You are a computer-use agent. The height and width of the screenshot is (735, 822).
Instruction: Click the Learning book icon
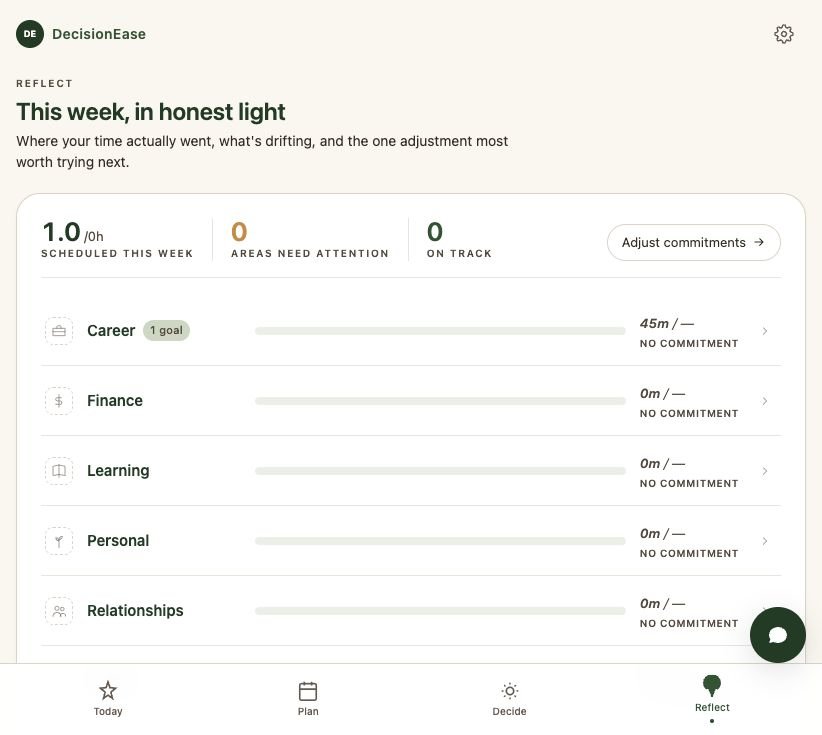click(59, 471)
